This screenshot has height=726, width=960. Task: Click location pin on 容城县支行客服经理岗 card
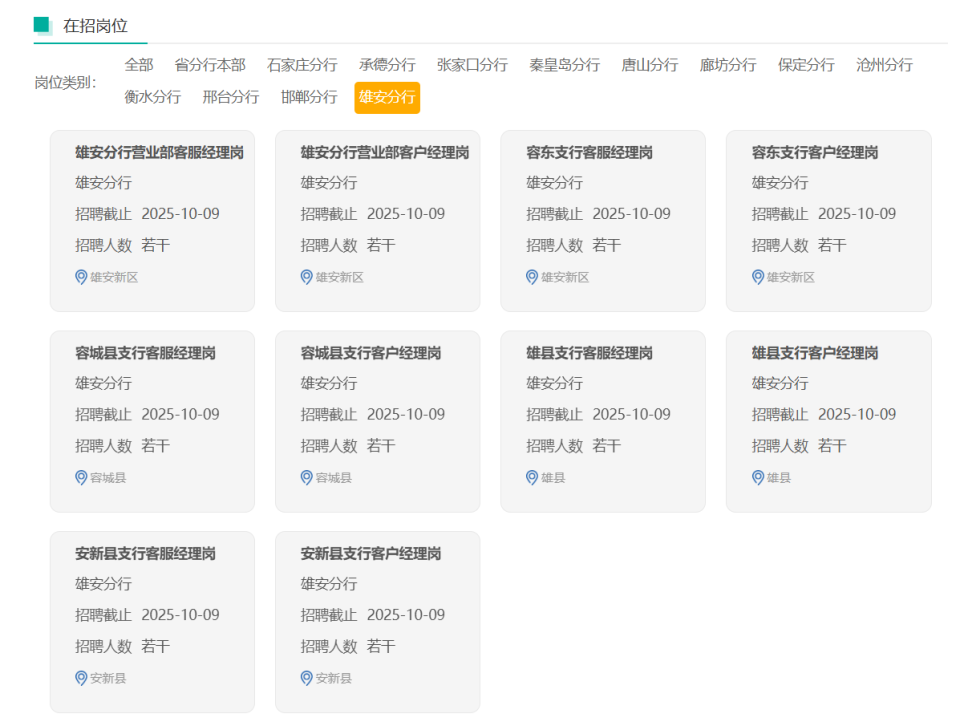81,477
